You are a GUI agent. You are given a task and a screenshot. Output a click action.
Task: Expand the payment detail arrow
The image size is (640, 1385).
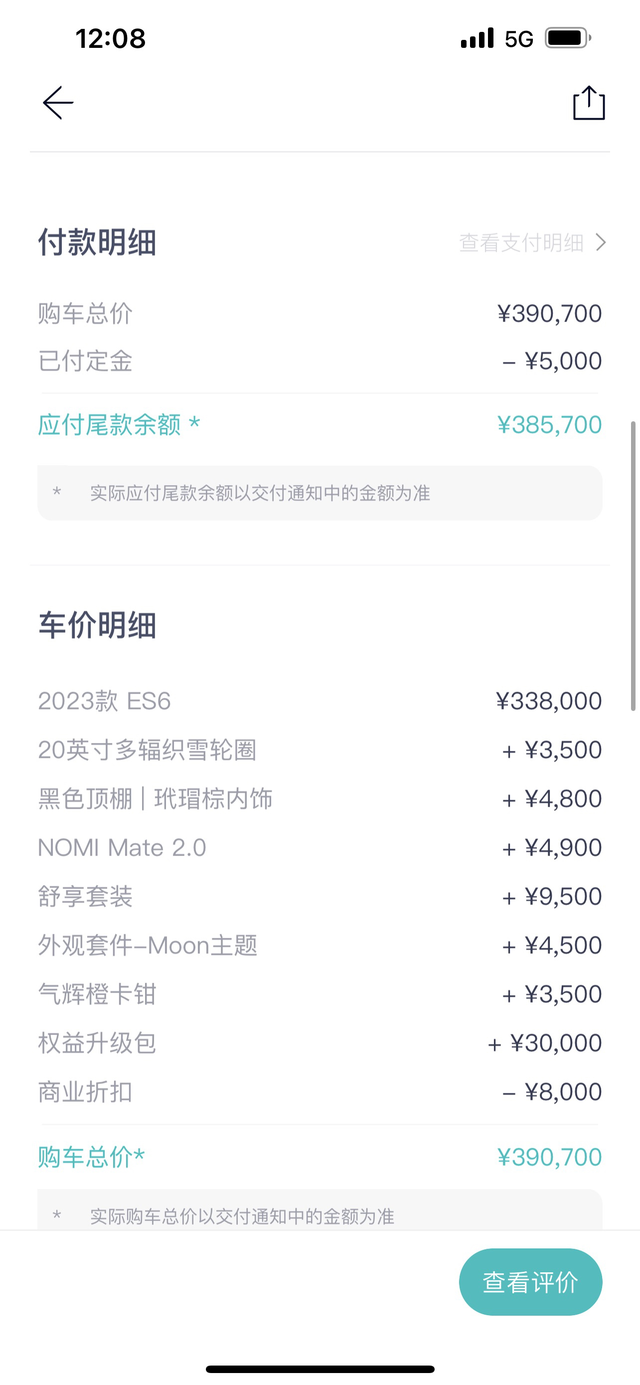click(599, 242)
